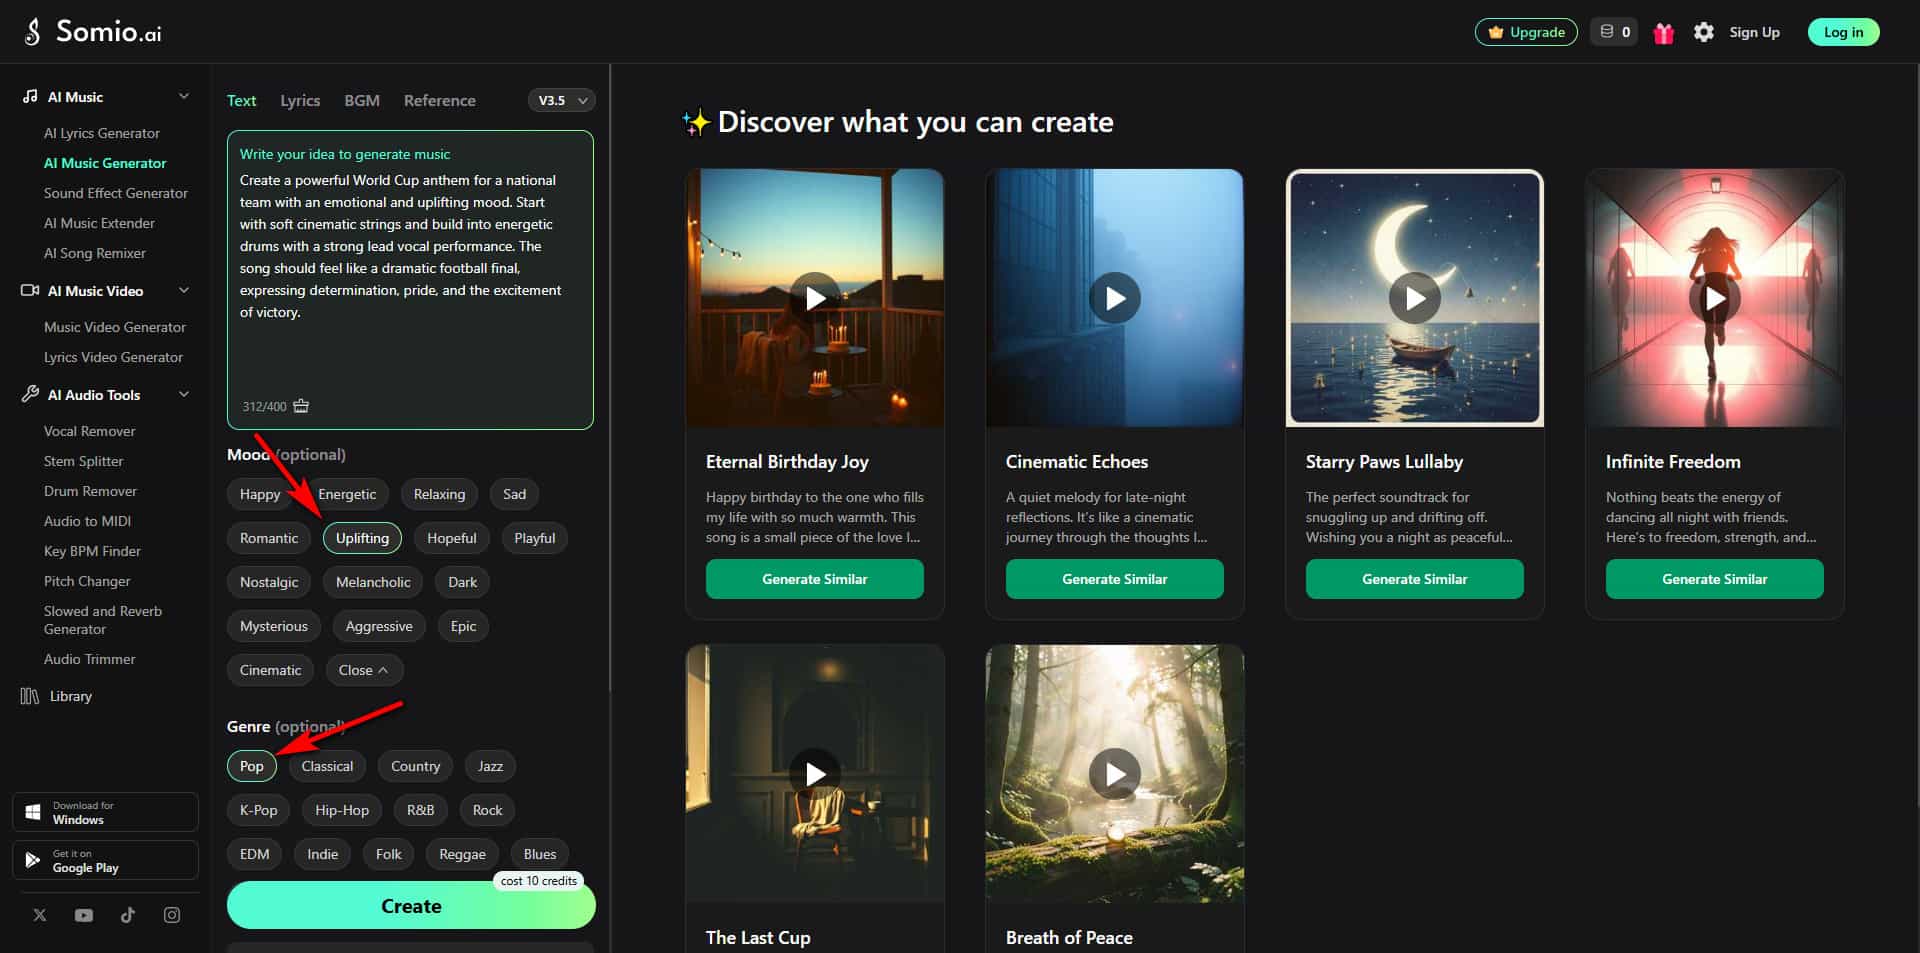This screenshot has width=1920, height=953.
Task: Click the Upgrade button
Action: 1526,32
